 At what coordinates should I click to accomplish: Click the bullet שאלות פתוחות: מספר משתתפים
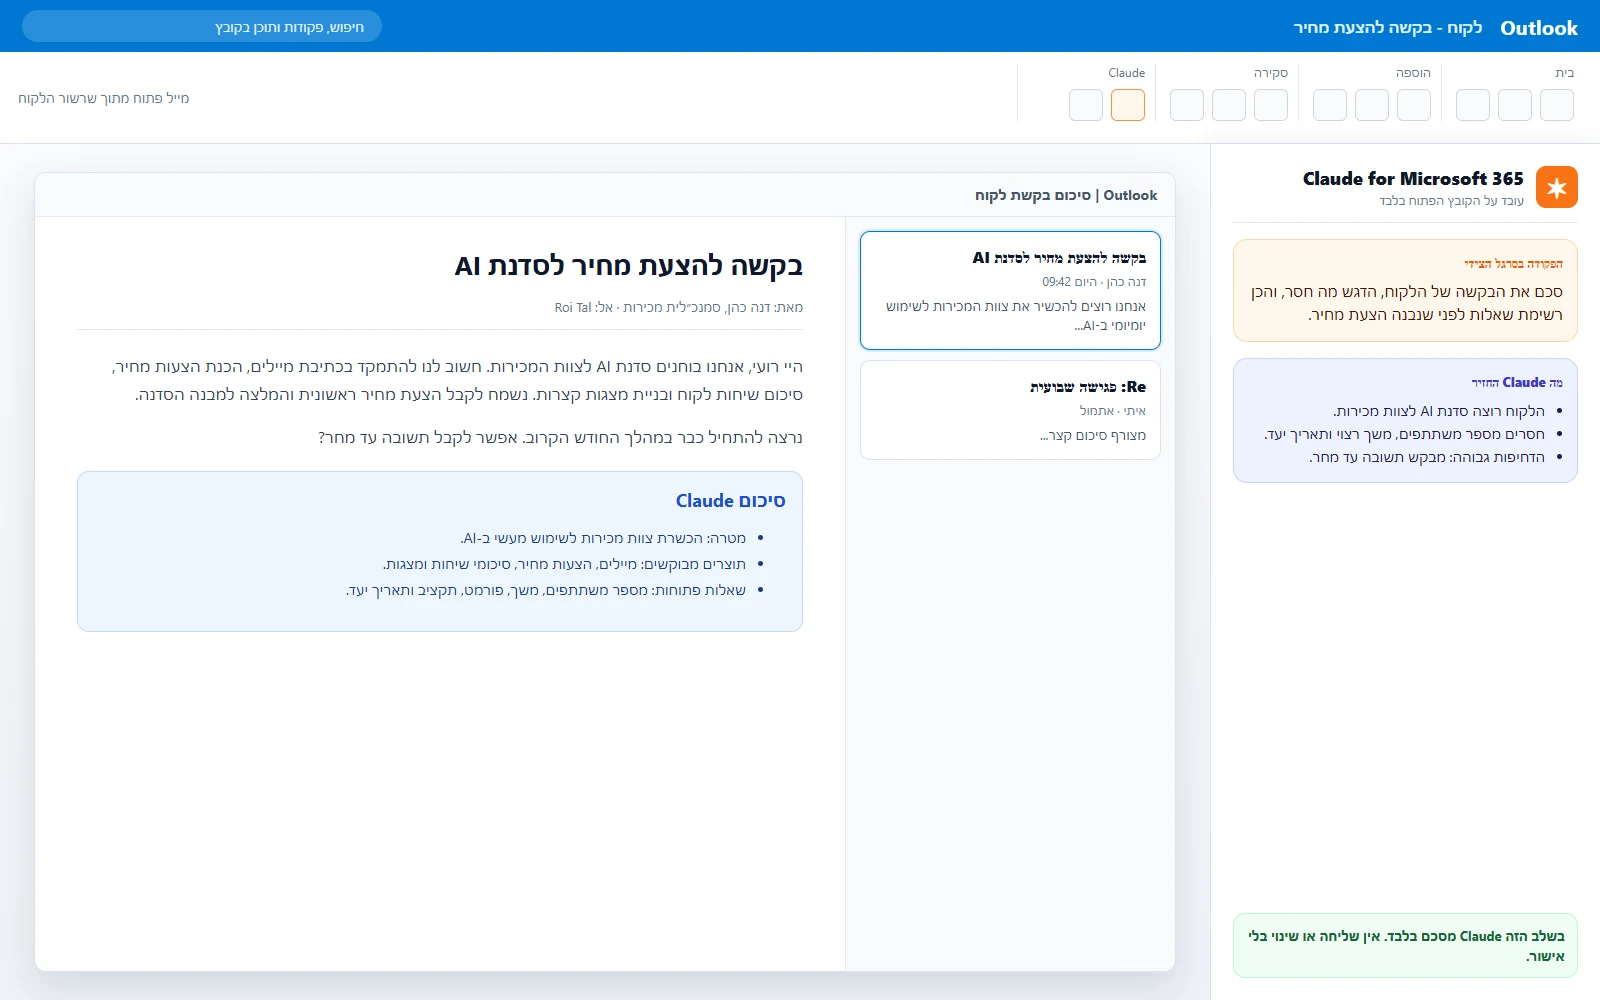tap(546, 590)
